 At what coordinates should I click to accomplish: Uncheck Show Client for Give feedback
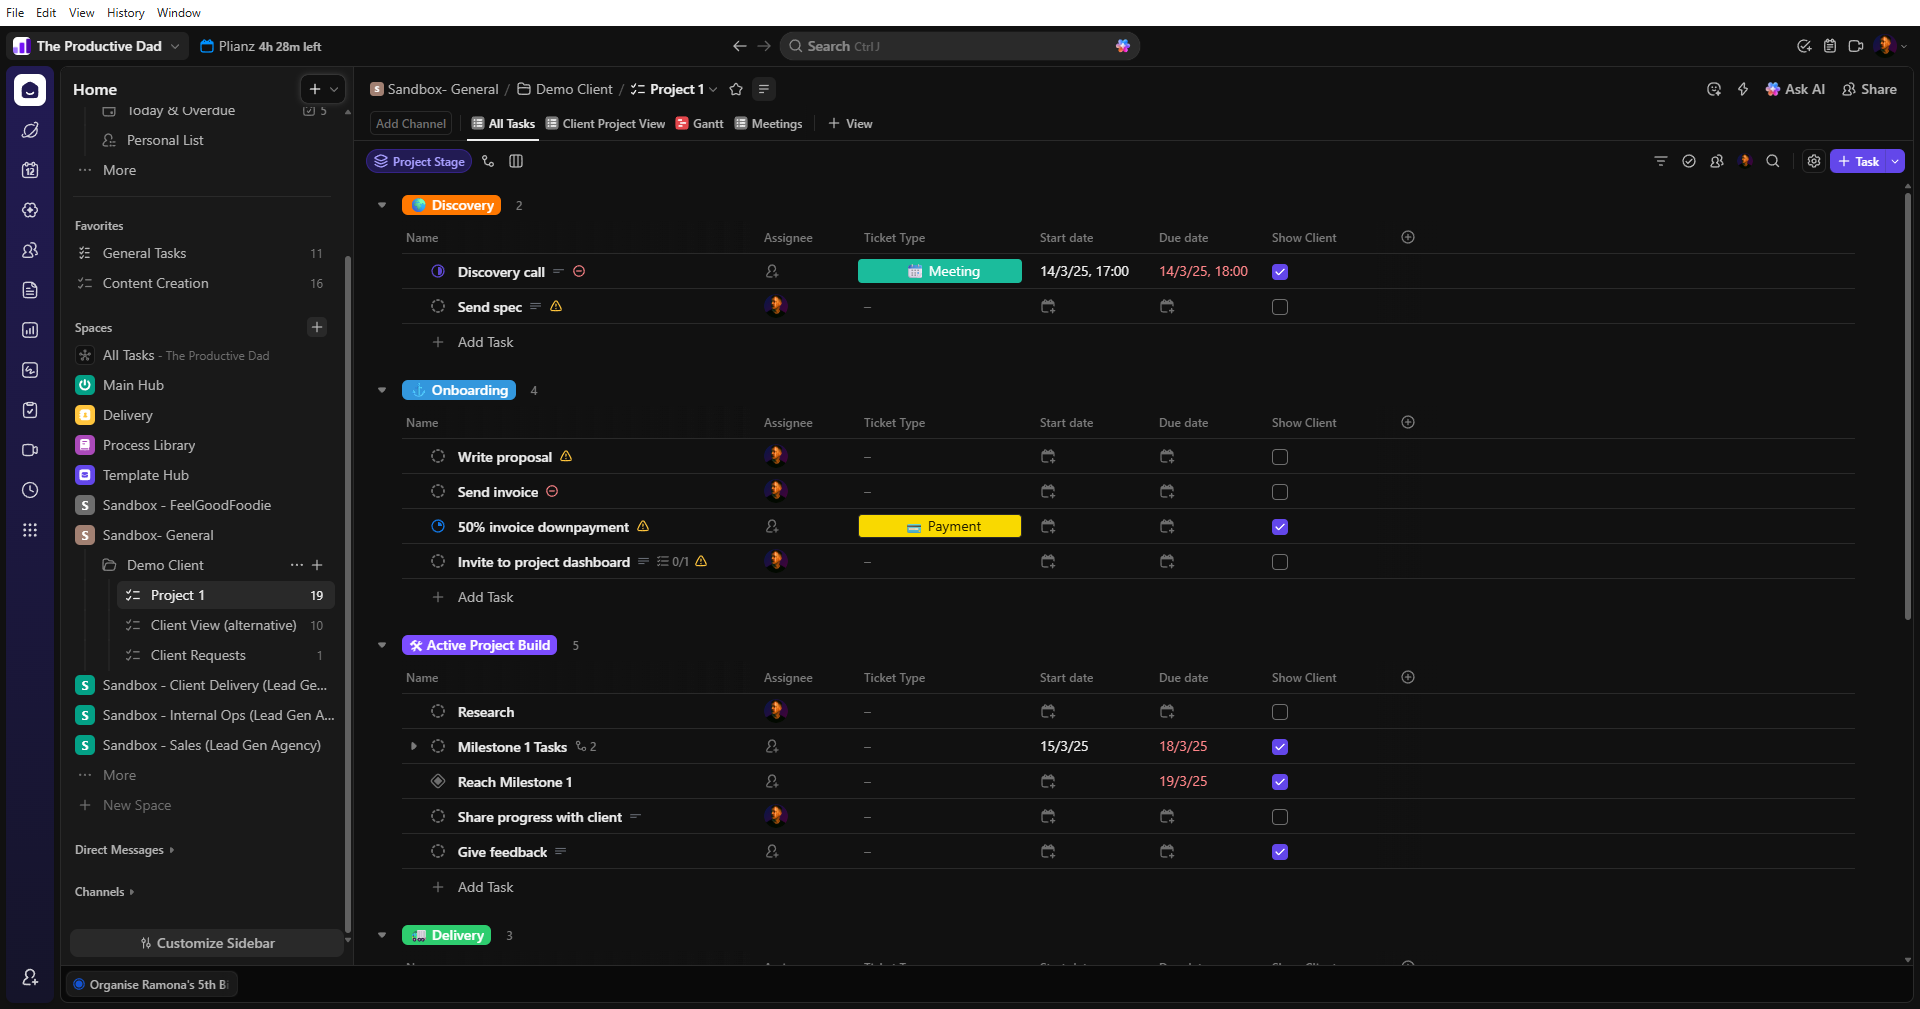[x=1280, y=852]
